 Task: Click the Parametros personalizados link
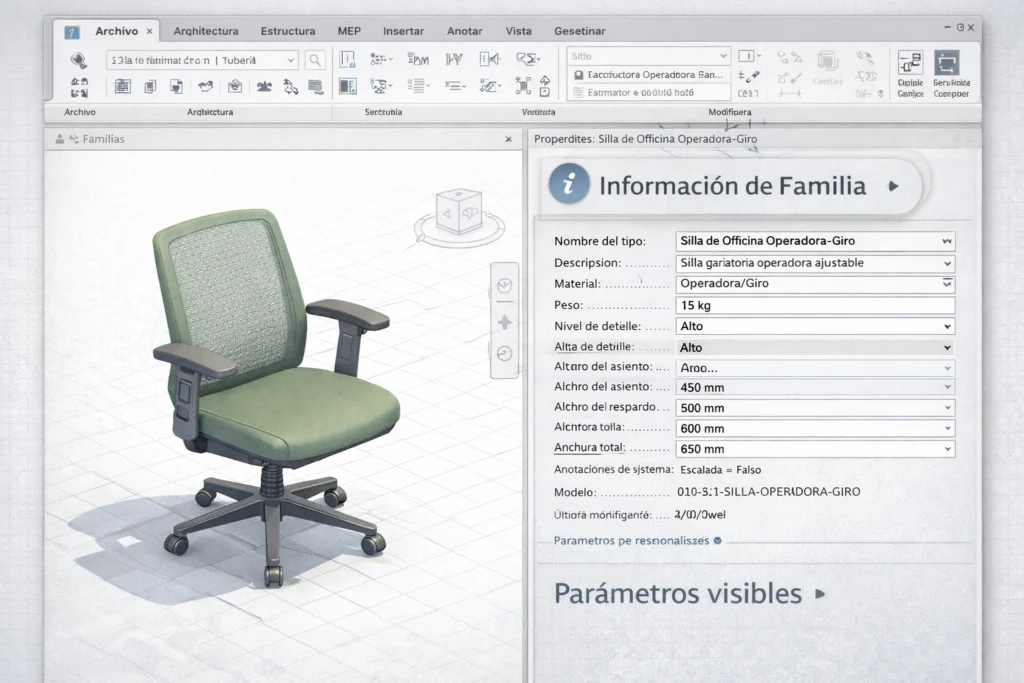(630, 540)
